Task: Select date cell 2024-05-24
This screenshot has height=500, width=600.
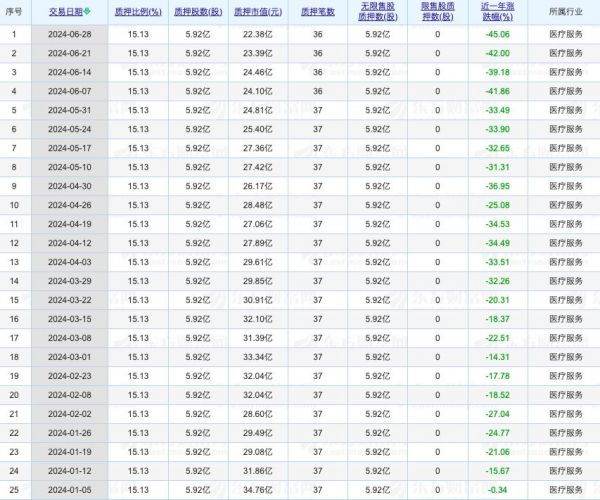Action: click(x=70, y=129)
